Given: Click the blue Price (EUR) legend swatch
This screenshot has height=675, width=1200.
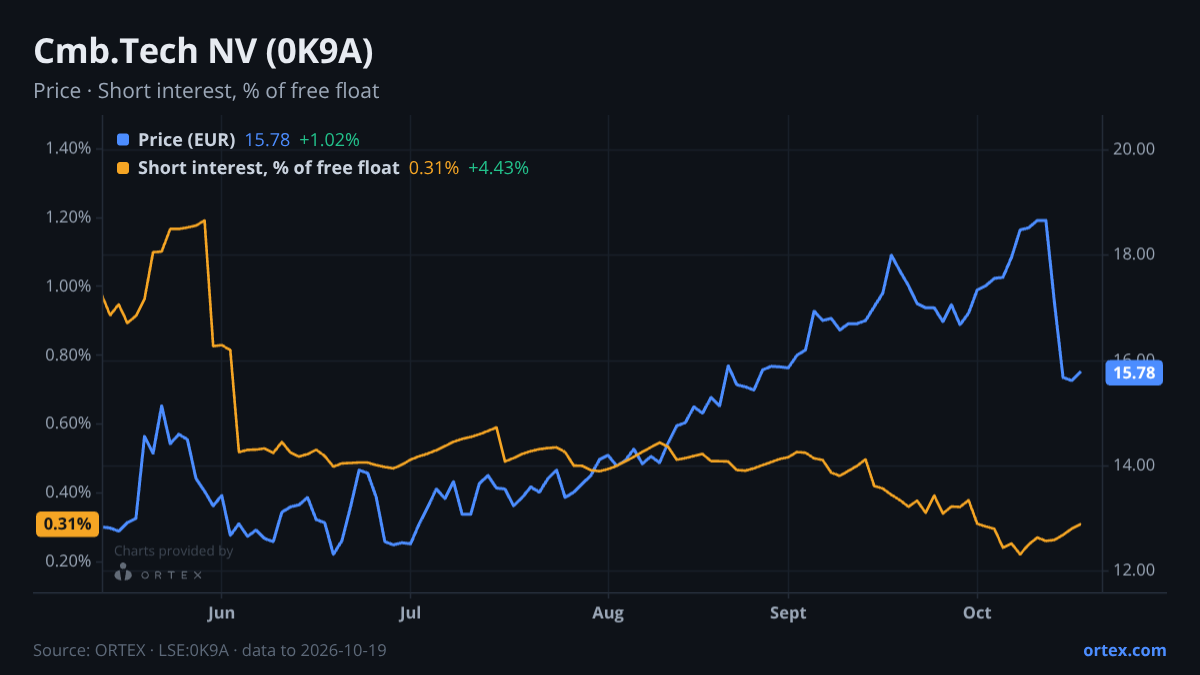Looking at the screenshot, I should point(123,139).
